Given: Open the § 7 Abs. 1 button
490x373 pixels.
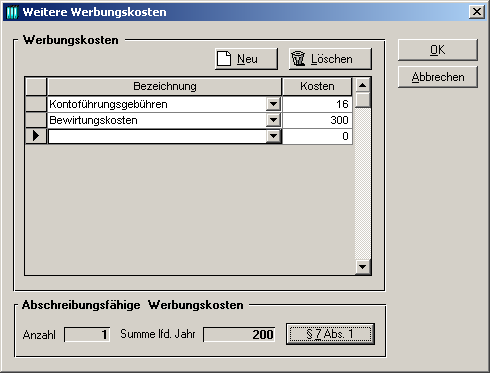Looking at the screenshot, I should pos(330,334).
